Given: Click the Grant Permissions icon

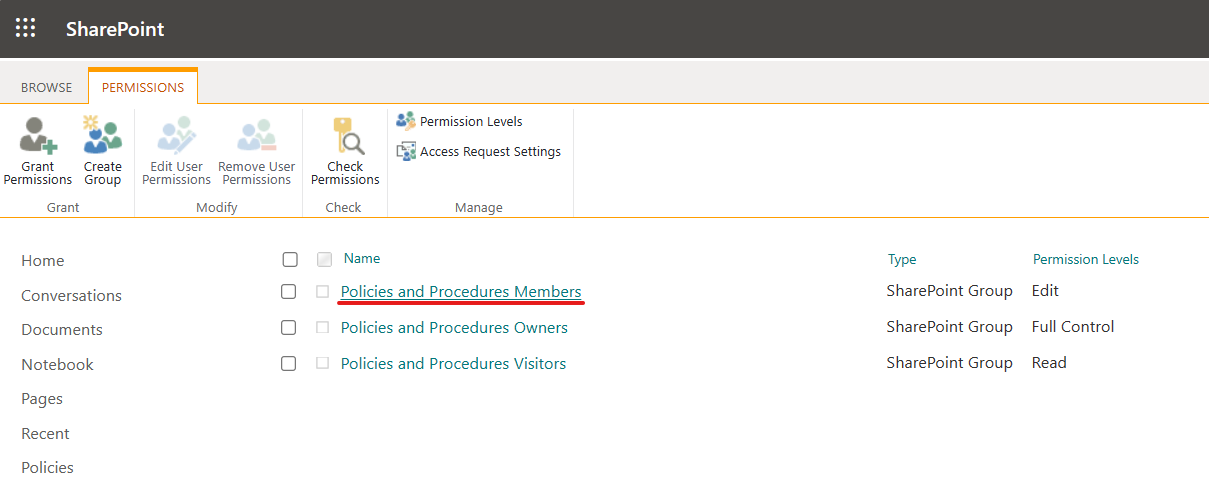Looking at the screenshot, I should (38, 134).
